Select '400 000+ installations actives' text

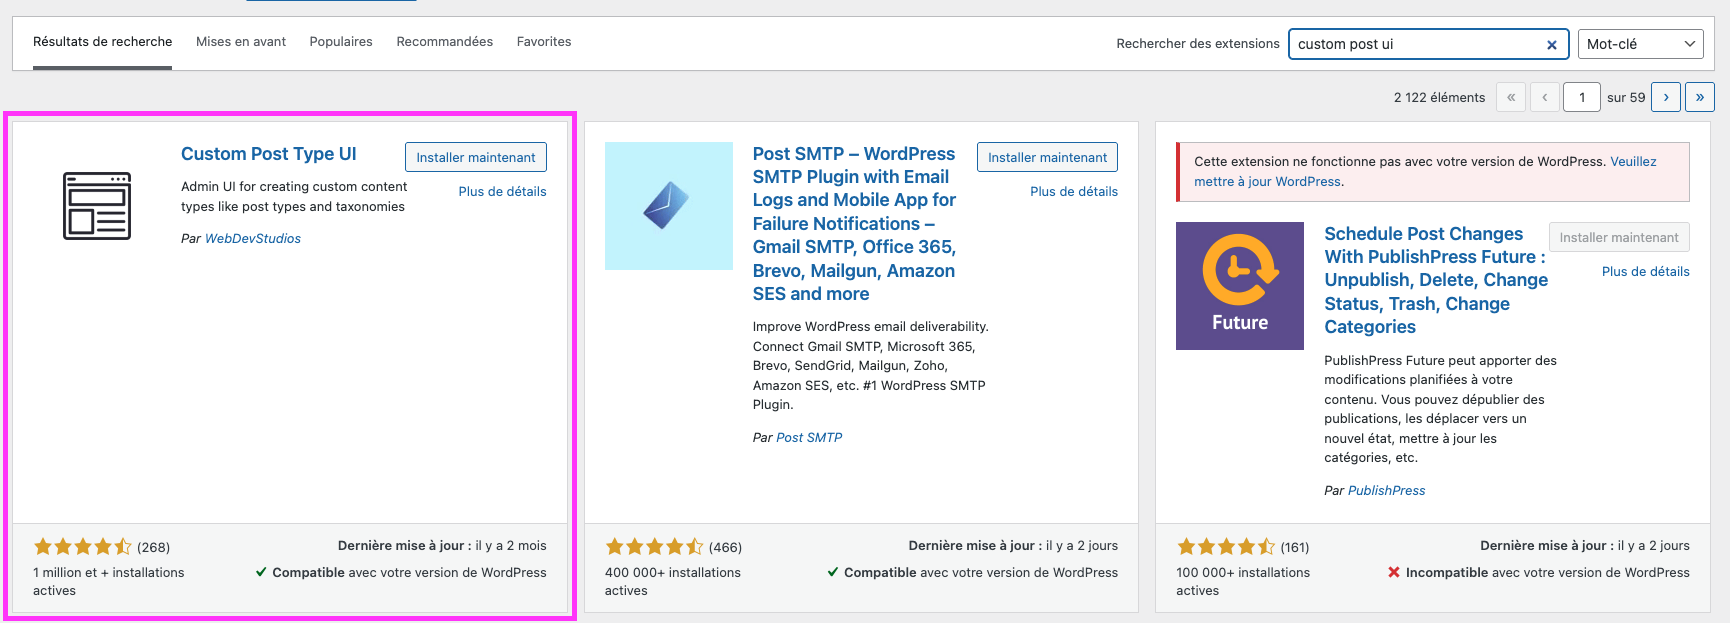673,582
